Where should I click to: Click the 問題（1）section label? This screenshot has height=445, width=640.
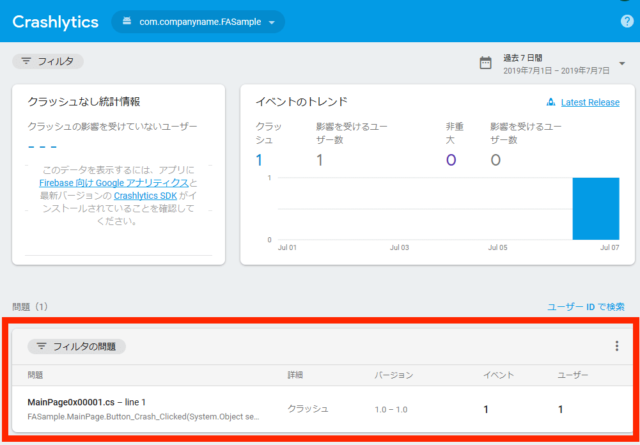(x=30, y=307)
